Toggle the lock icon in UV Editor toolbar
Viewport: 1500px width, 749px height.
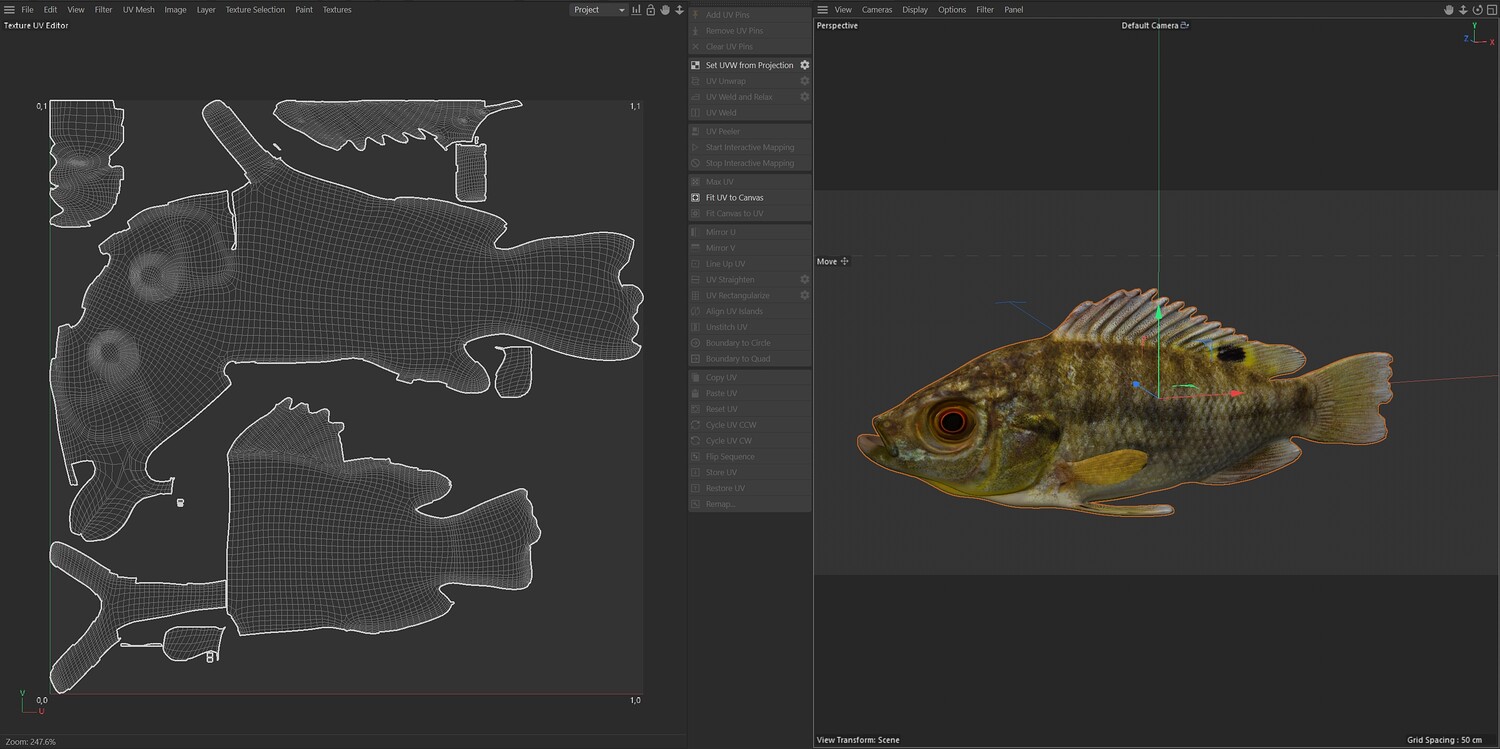(x=650, y=10)
